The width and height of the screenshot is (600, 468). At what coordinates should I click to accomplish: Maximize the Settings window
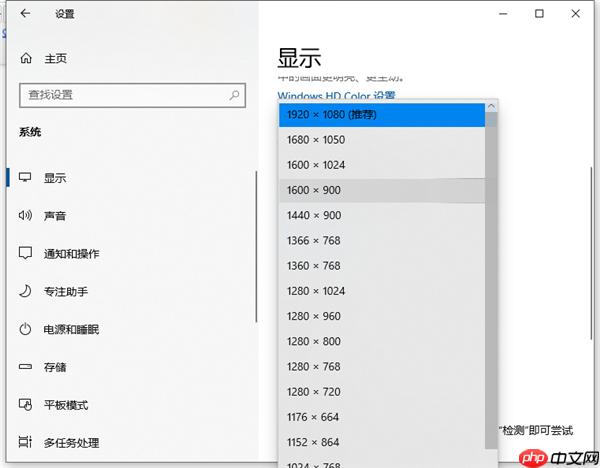(539, 14)
